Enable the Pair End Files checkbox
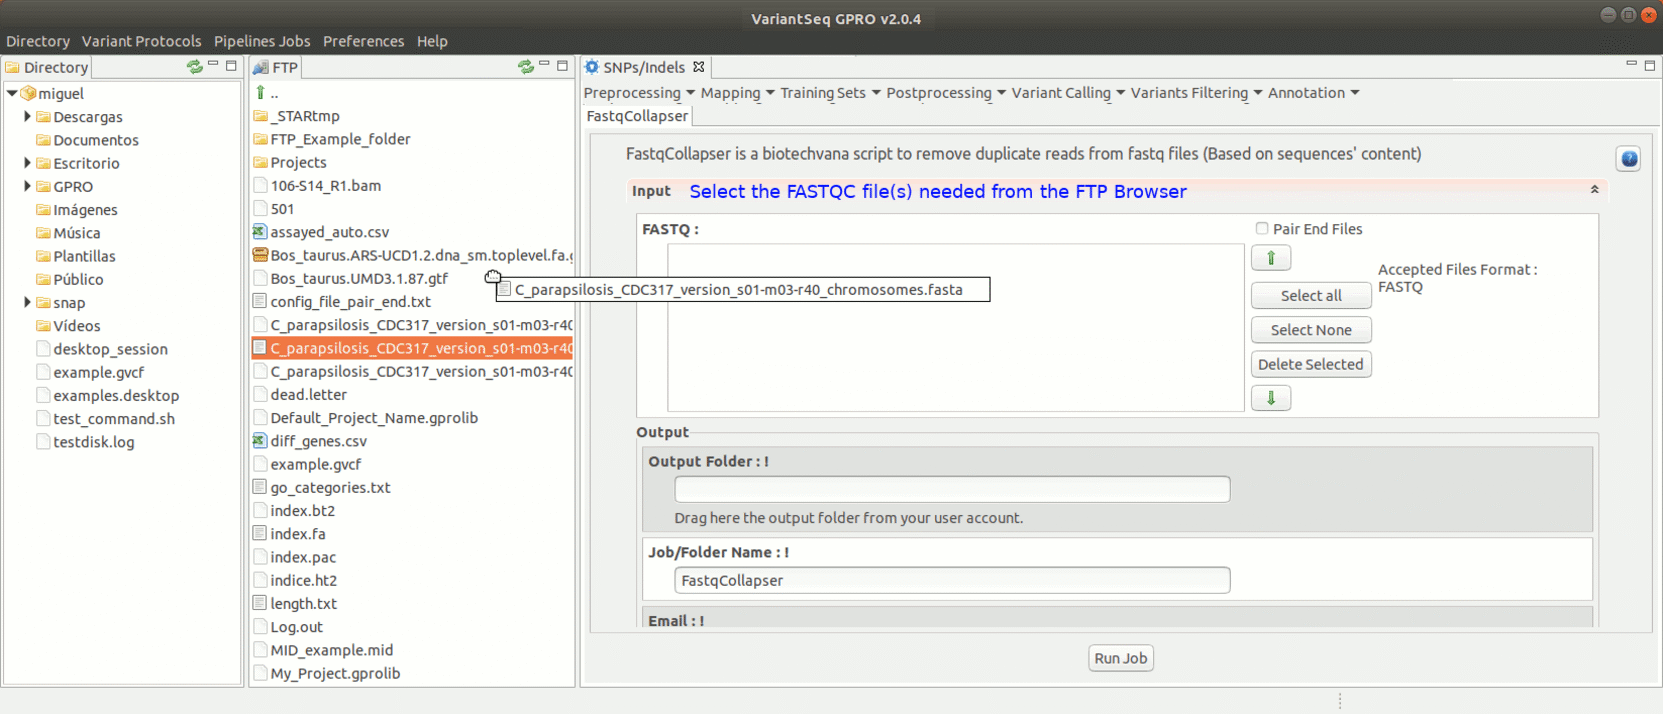The height and width of the screenshot is (714, 1663). pos(1262,229)
